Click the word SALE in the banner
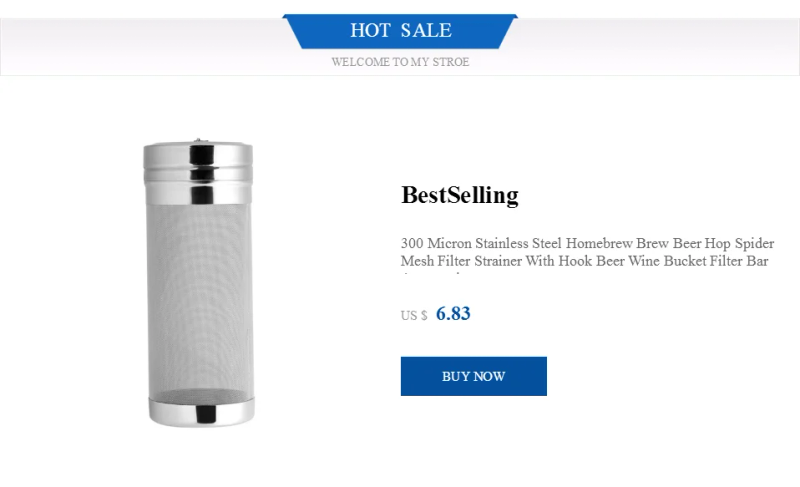The width and height of the screenshot is (800, 487). pyautogui.click(x=426, y=31)
